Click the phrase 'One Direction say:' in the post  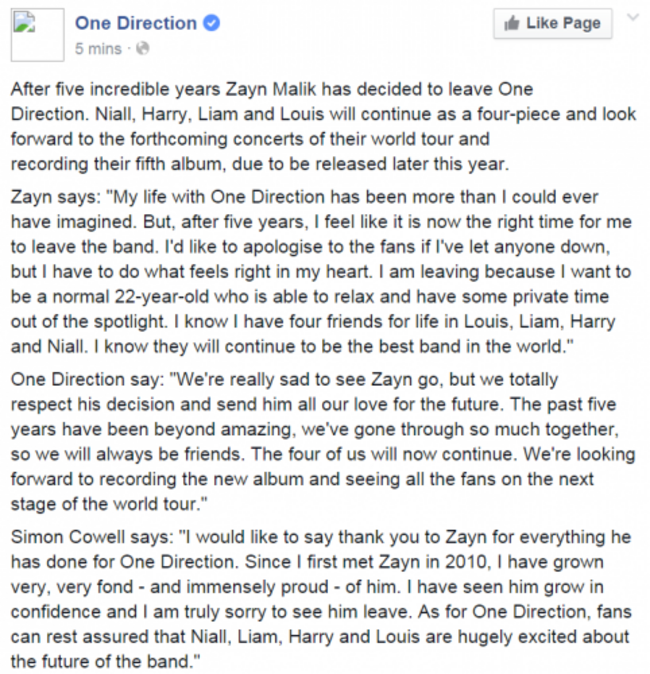(x=88, y=380)
